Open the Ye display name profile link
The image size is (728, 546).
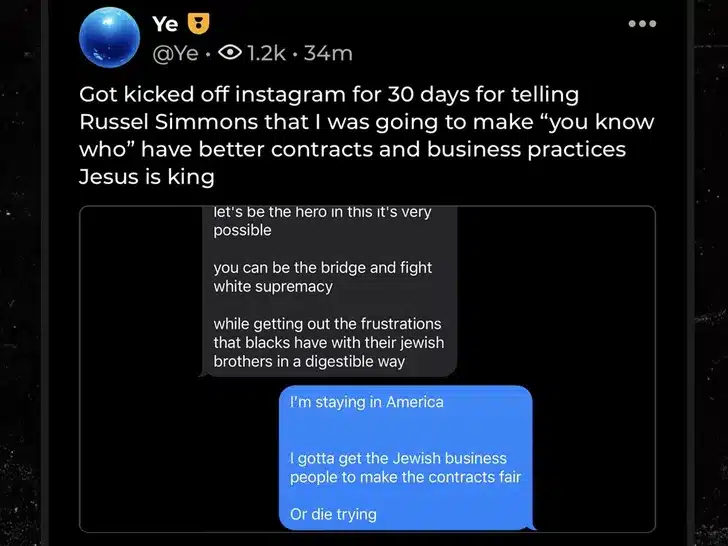[165, 24]
